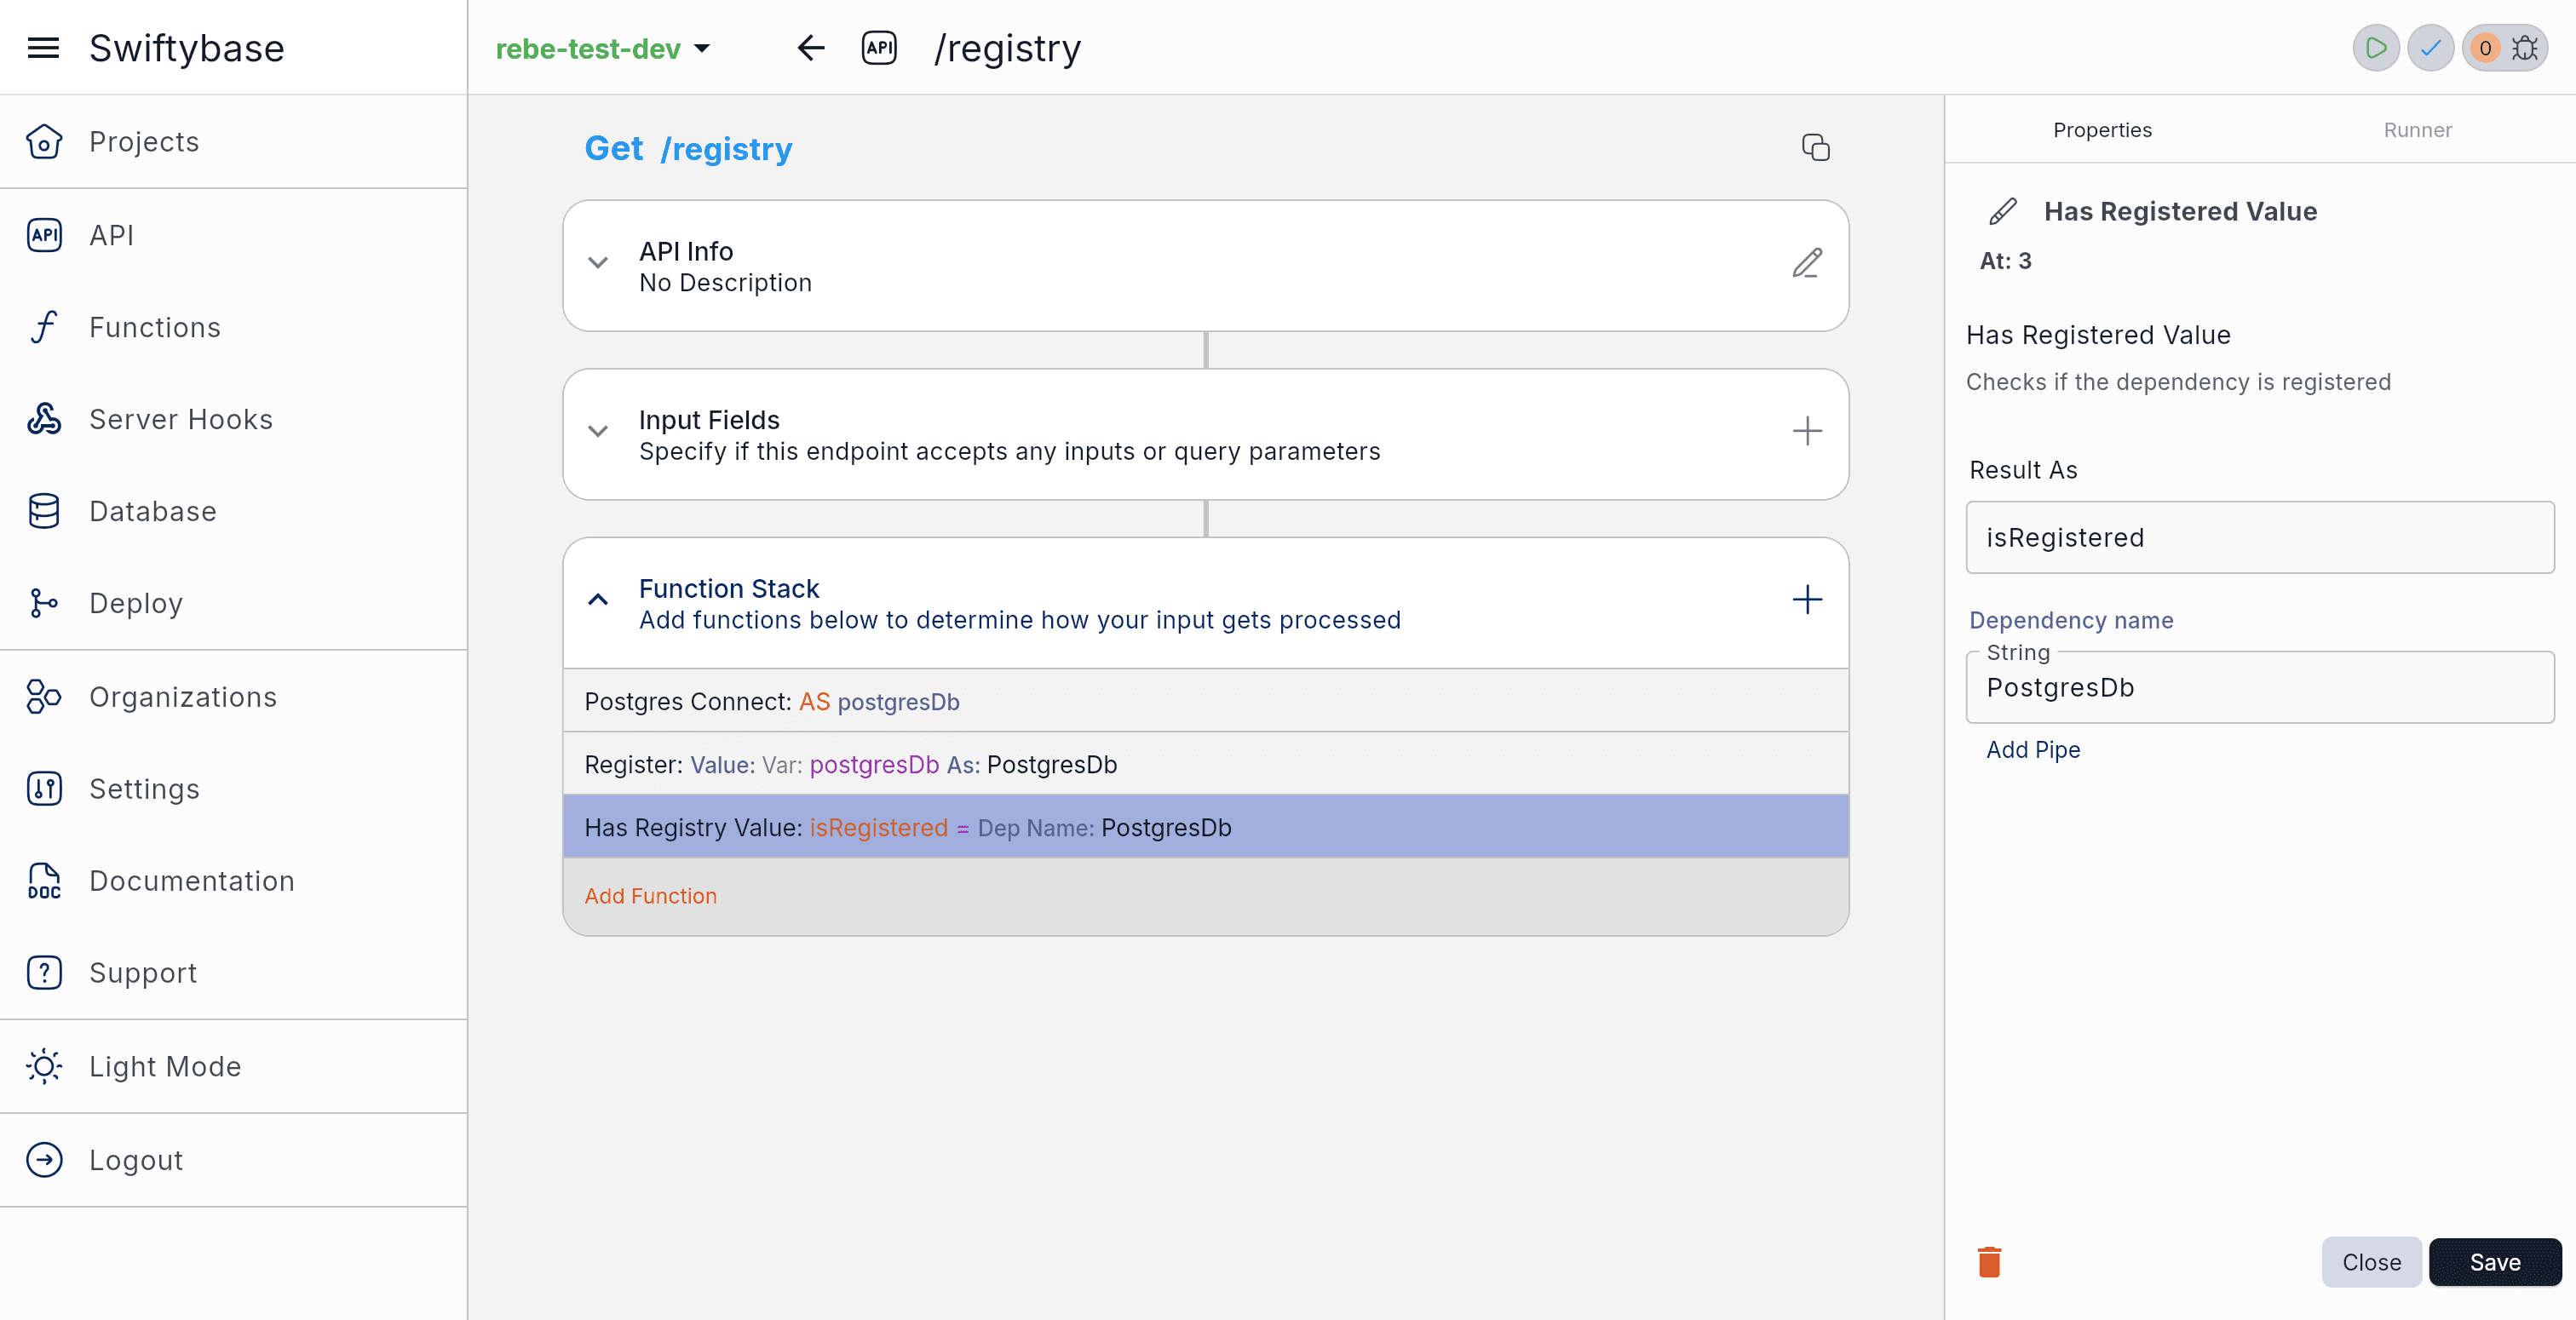Screen dimensions: 2576x1320
Task: Go back with the left arrow
Action: [x=810, y=48]
